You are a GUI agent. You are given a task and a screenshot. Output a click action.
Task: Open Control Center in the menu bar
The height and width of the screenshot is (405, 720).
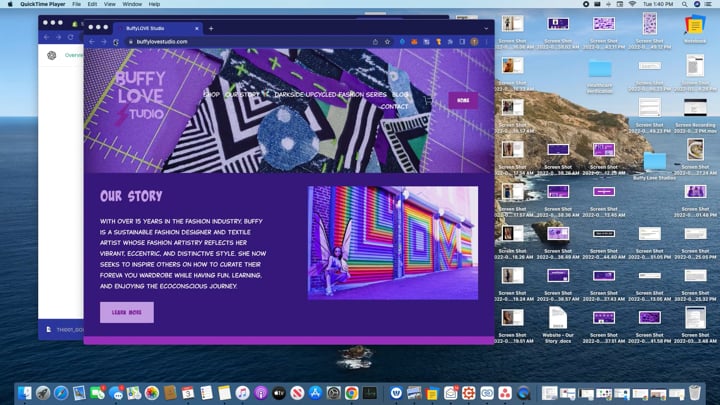click(709, 4)
